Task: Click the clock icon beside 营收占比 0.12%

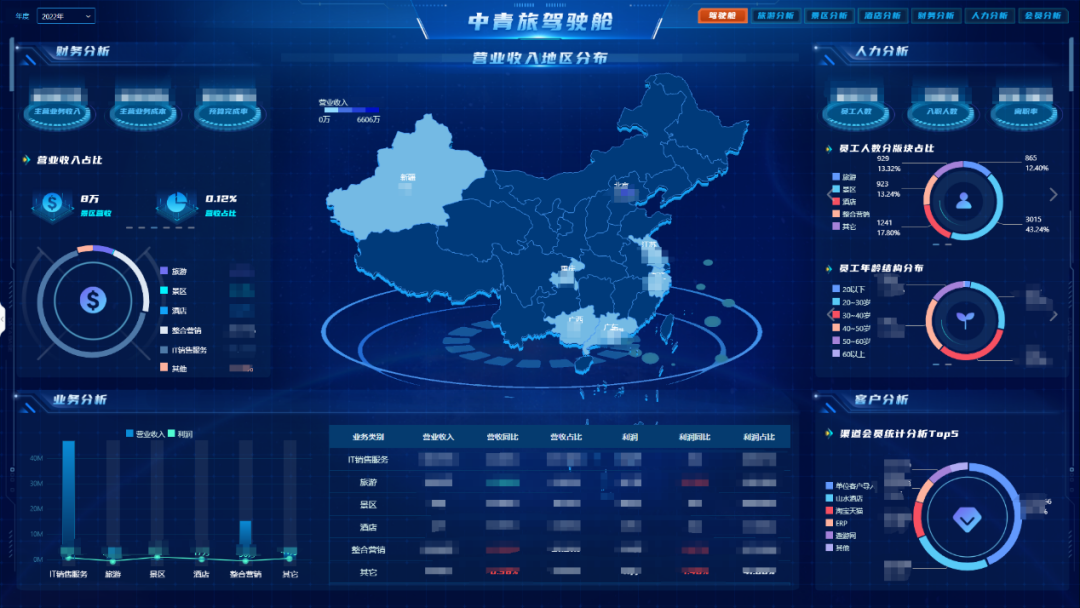Action: (x=177, y=202)
